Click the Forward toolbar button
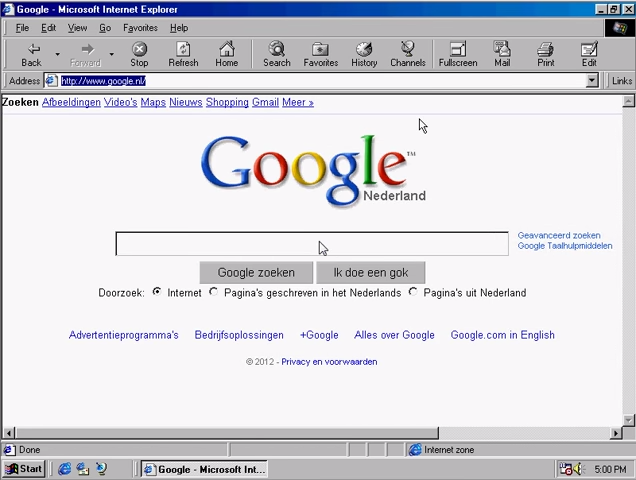 pos(86,54)
